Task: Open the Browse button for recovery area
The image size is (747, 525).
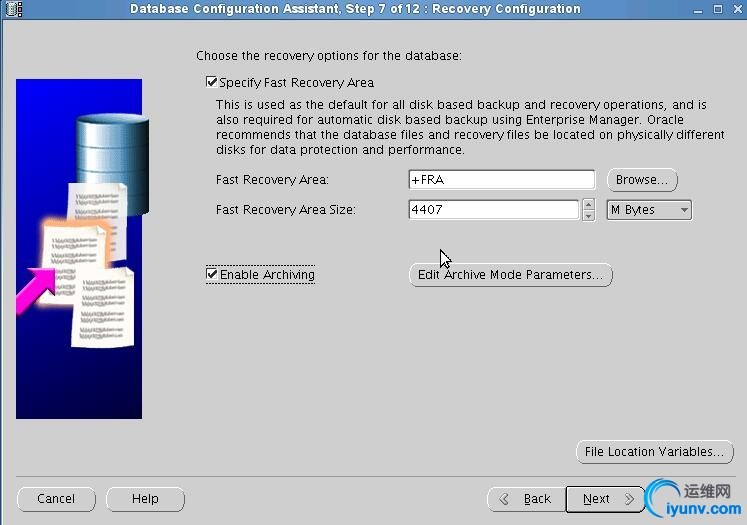Action: tap(642, 180)
